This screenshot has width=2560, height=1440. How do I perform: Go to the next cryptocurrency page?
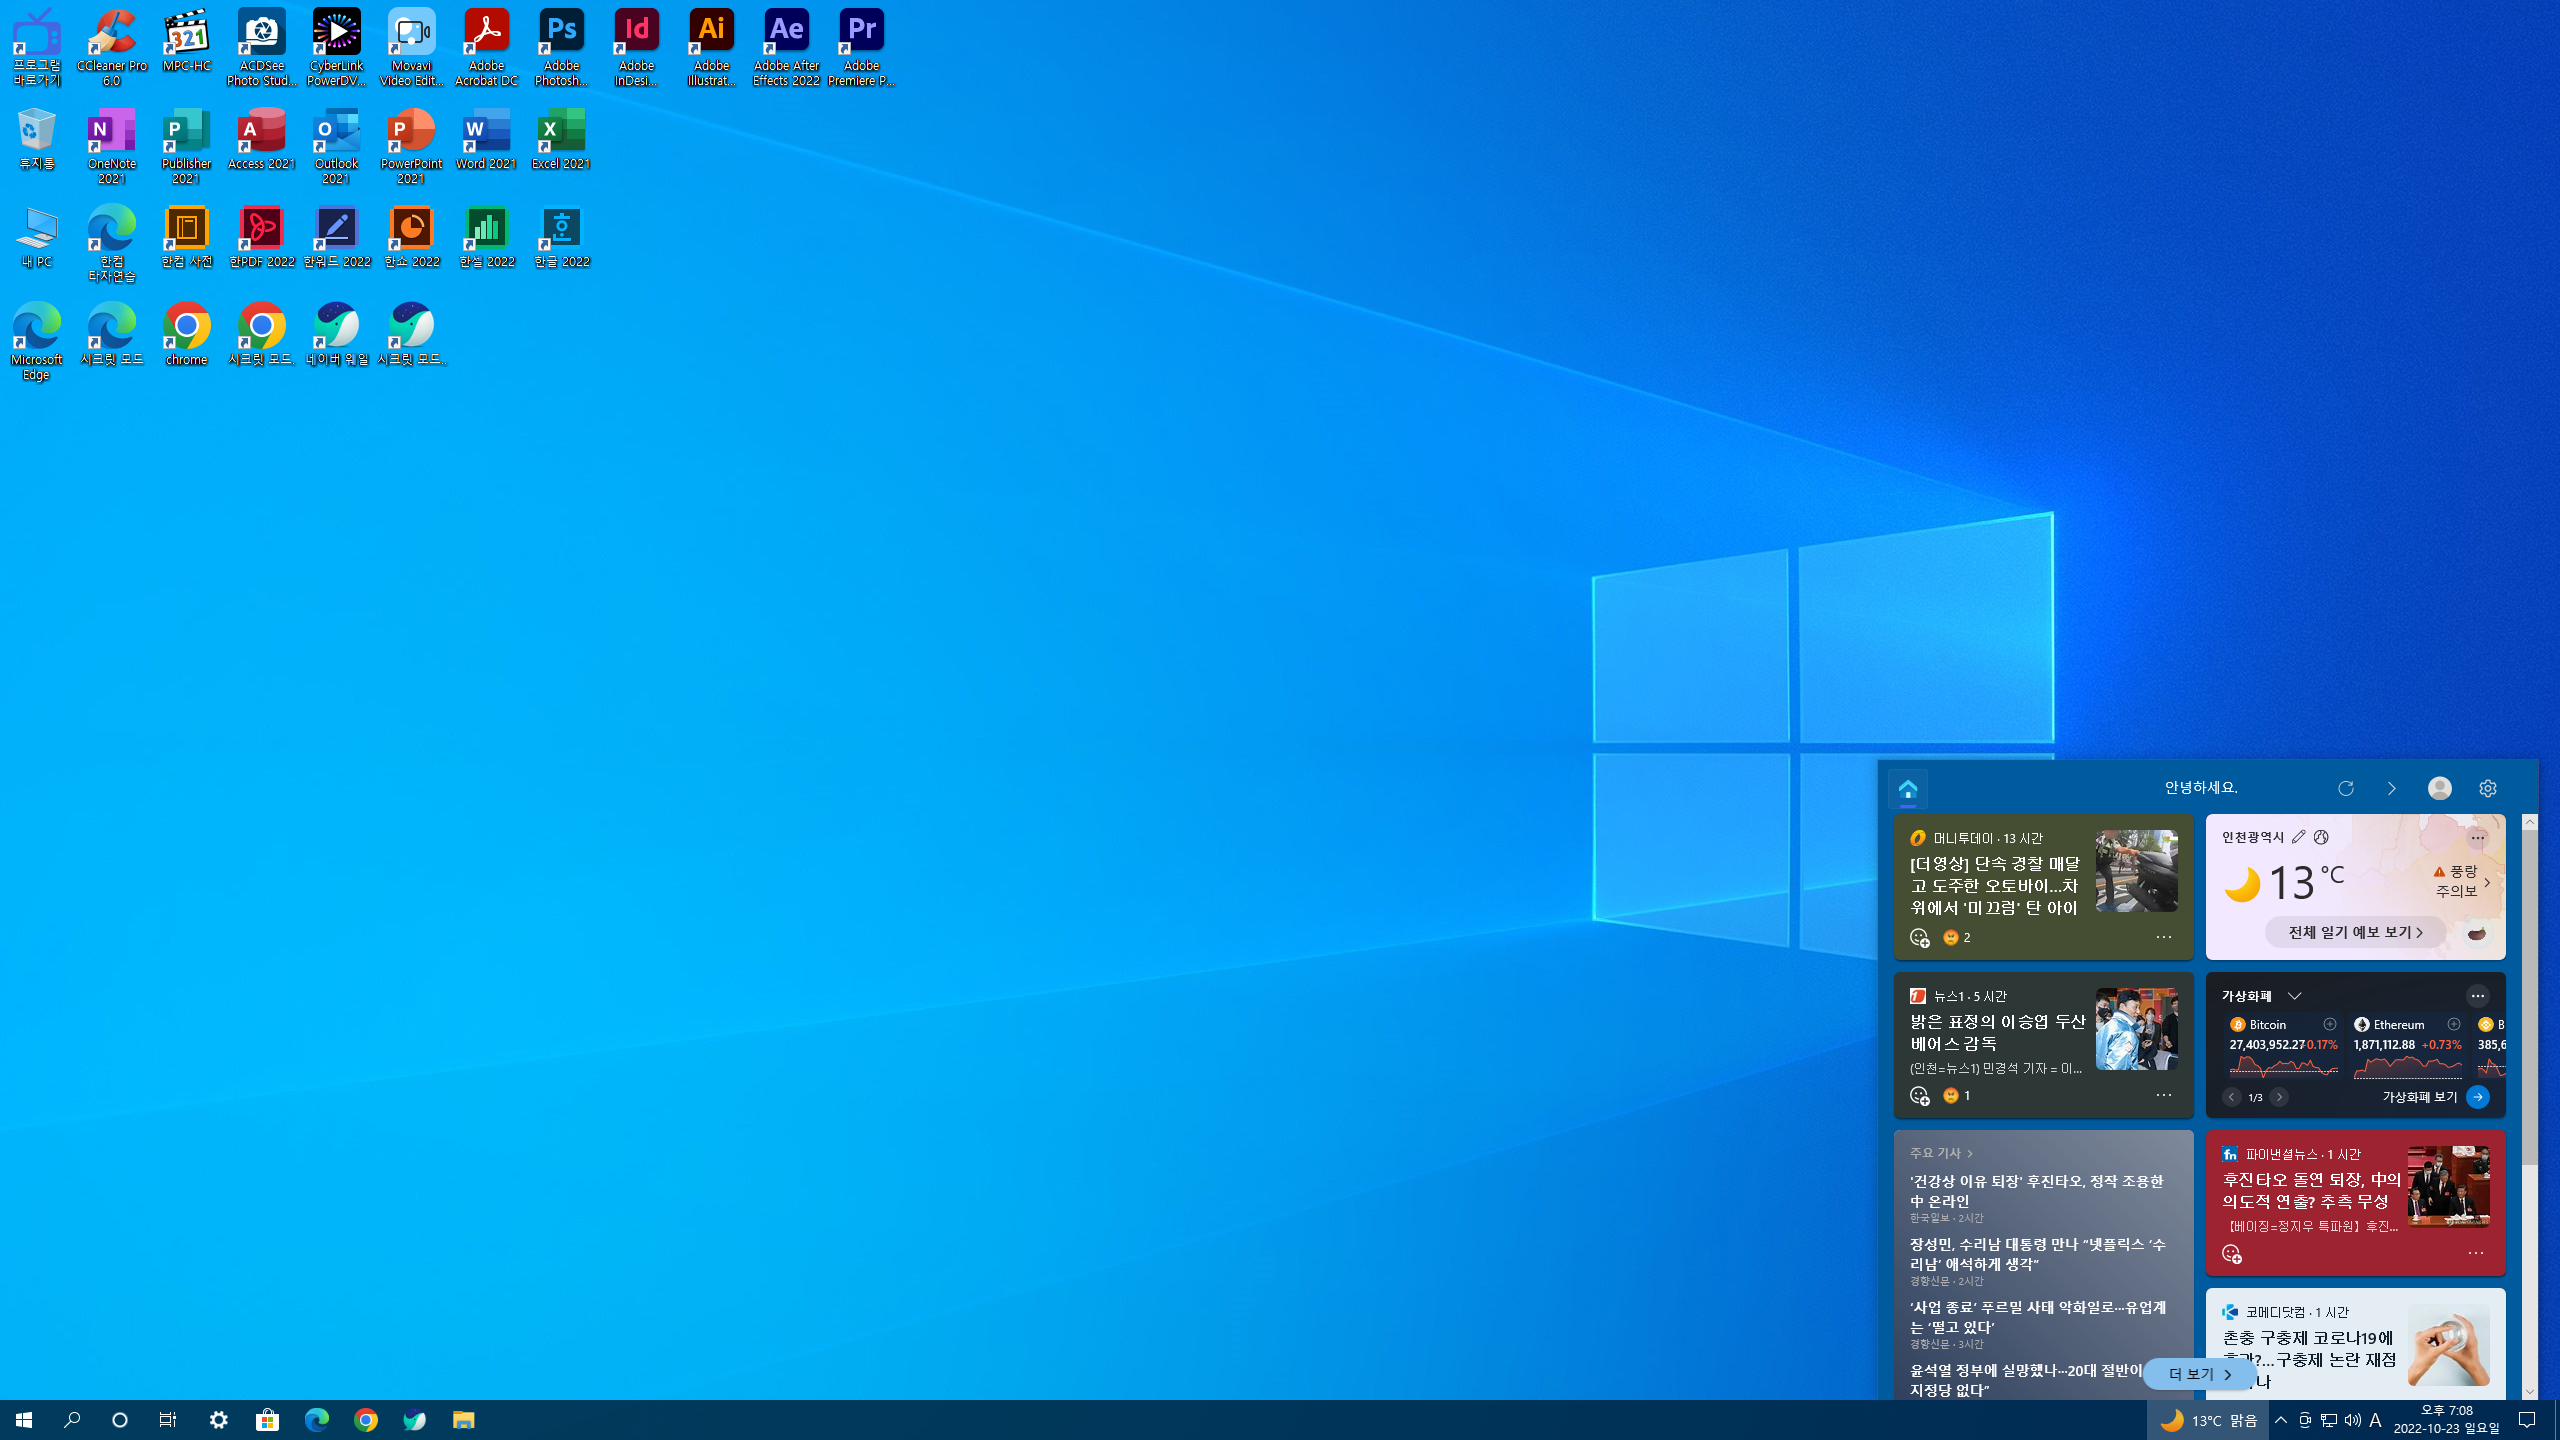click(2279, 1097)
